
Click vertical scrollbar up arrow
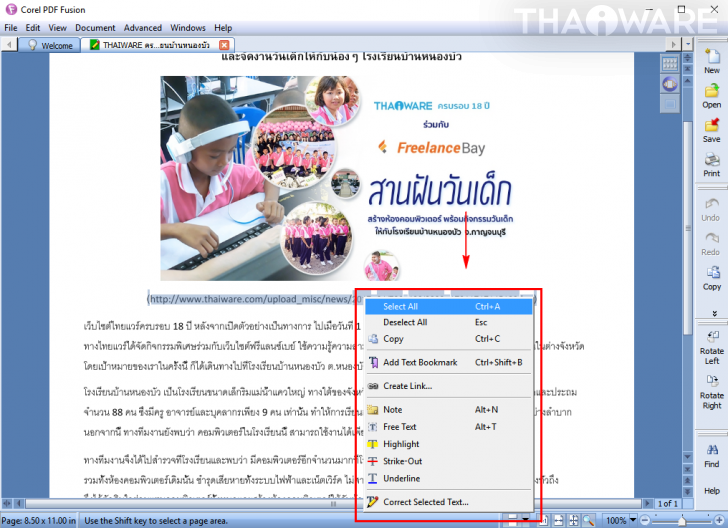pyautogui.click(x=688, y=82)
